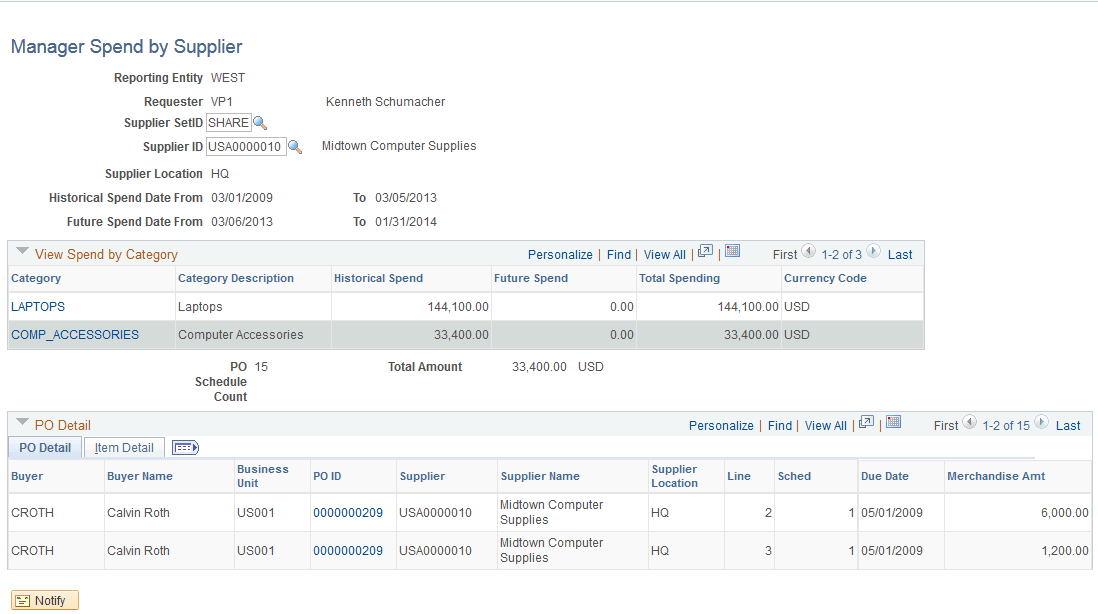Show all columns in the PO Detail grid
Viewport: 1098px width, 614px height.
(184, 447)
